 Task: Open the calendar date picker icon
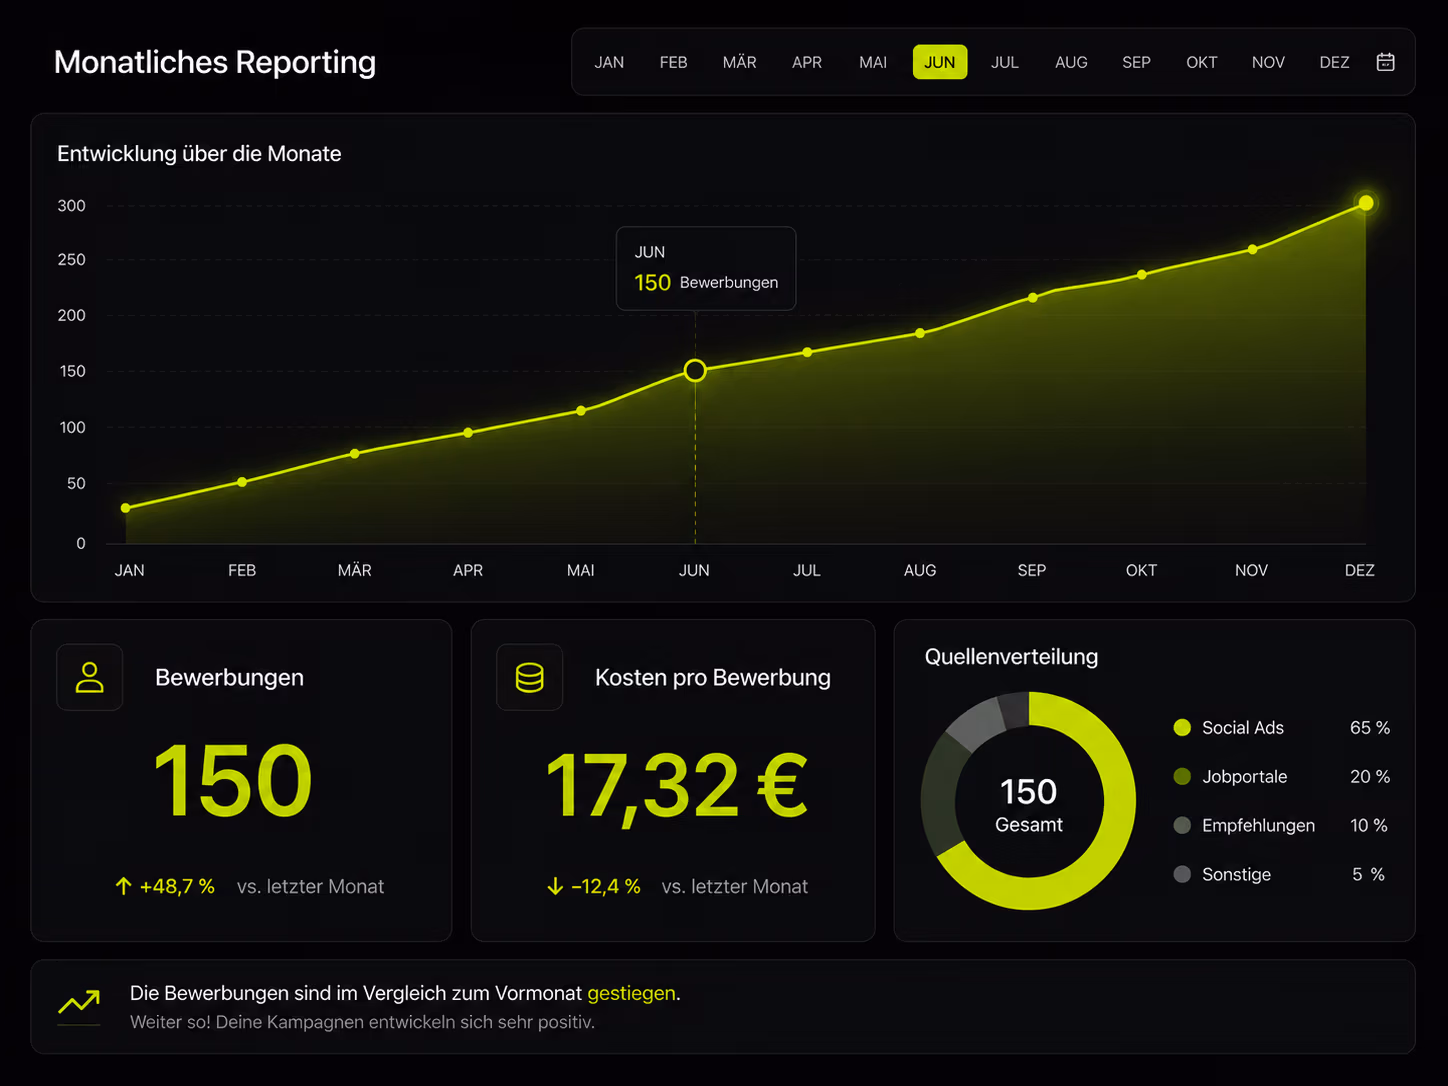(x=1385, y=62)
